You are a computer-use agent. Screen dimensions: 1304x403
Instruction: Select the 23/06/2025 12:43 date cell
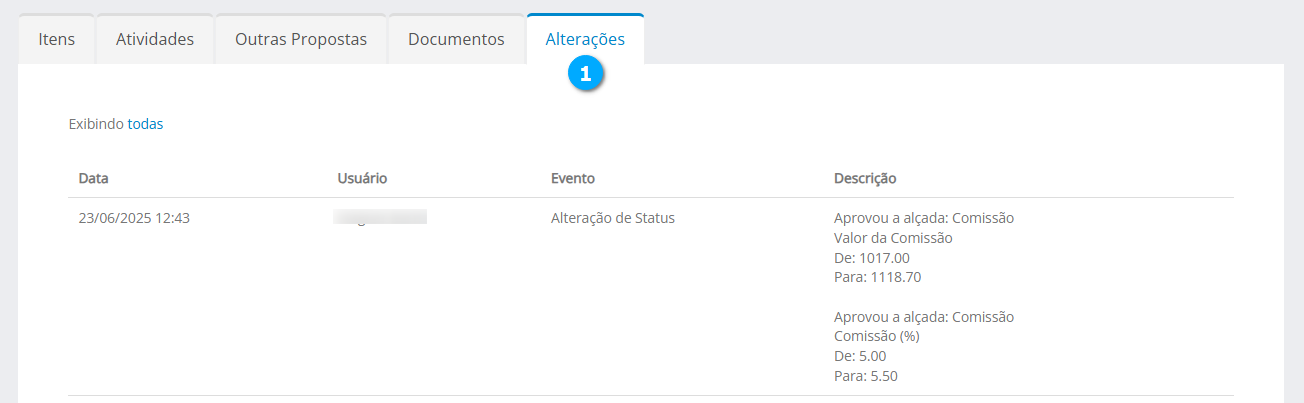134,218
